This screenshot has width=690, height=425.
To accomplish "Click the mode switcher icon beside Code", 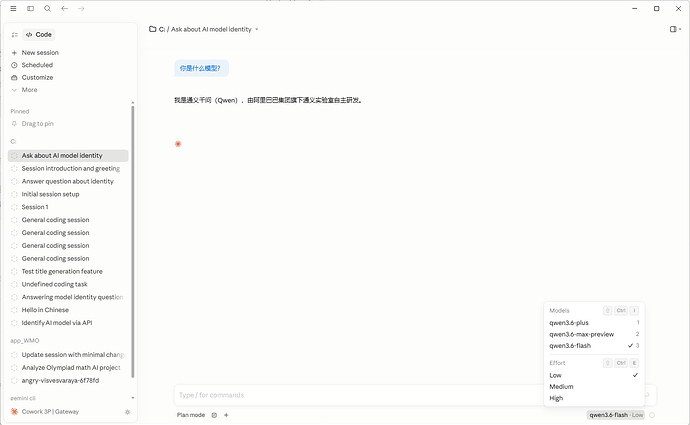I will click(x=15, y=35).
